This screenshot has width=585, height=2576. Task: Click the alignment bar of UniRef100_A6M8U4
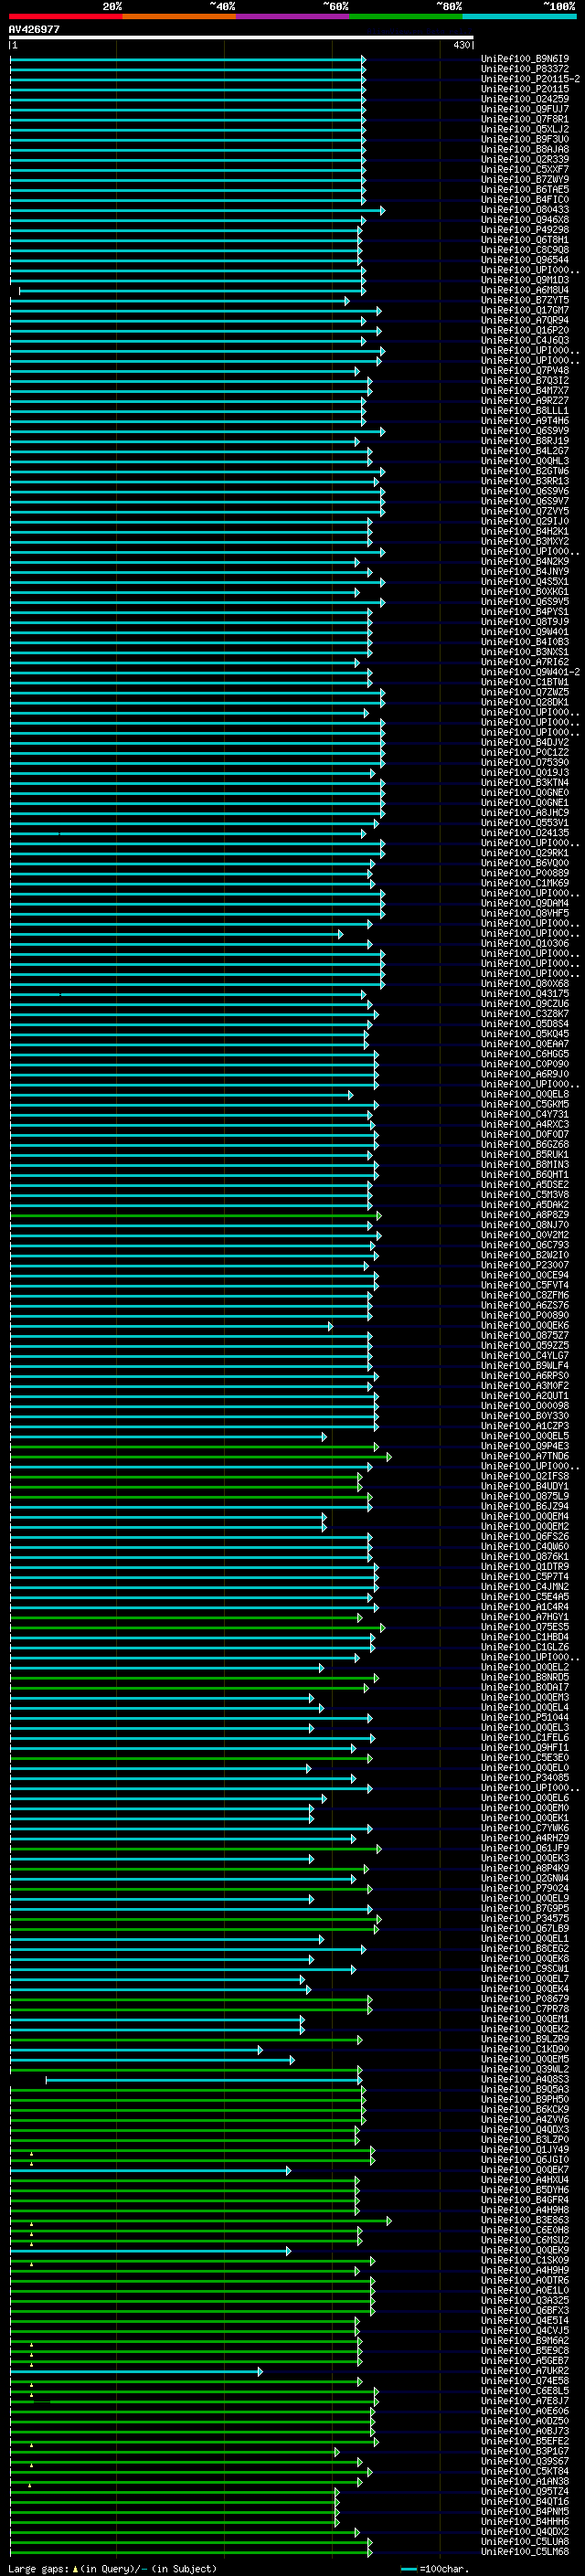point(192,290)
